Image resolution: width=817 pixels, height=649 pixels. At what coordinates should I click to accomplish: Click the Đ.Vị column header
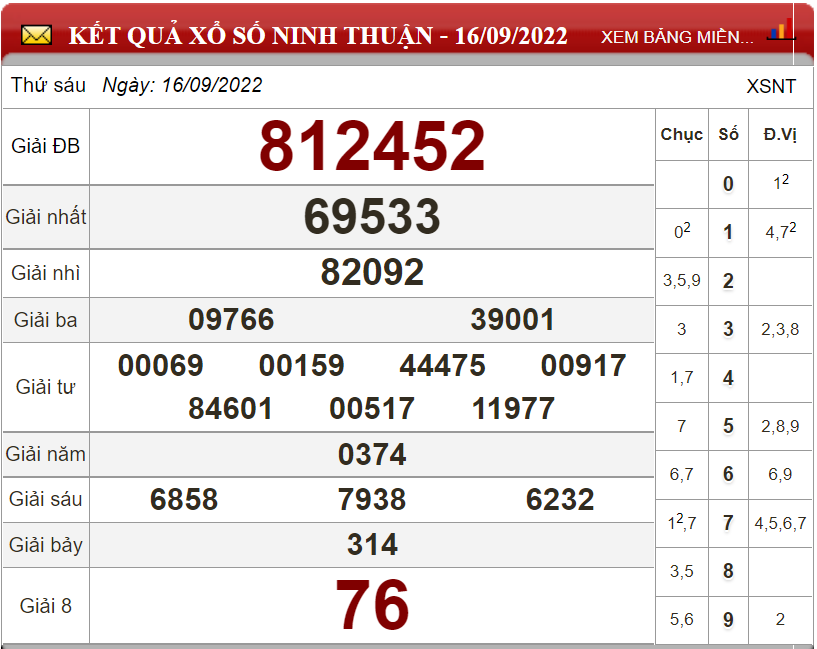click(x=780, y=135)
